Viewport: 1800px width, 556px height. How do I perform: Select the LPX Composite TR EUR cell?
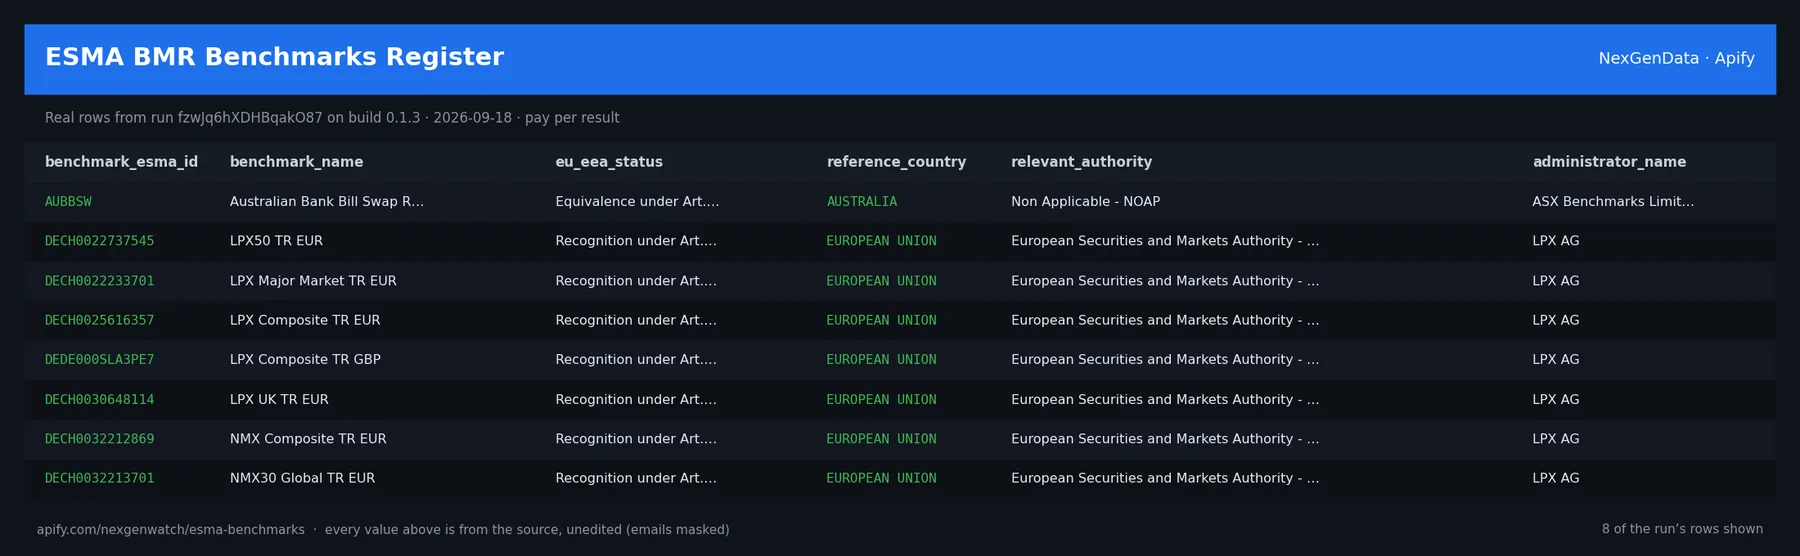pos(305,320)
